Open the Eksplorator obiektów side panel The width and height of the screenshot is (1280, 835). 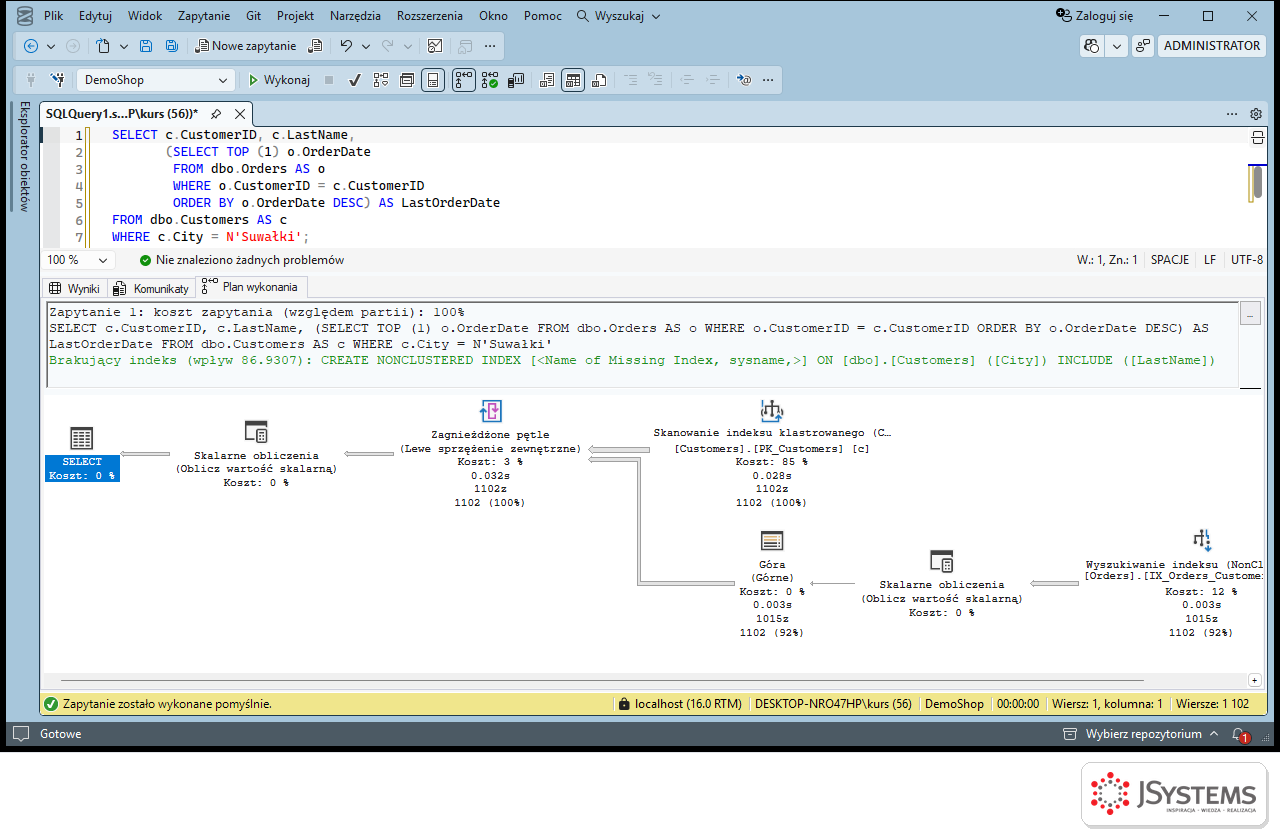[24, 156]
